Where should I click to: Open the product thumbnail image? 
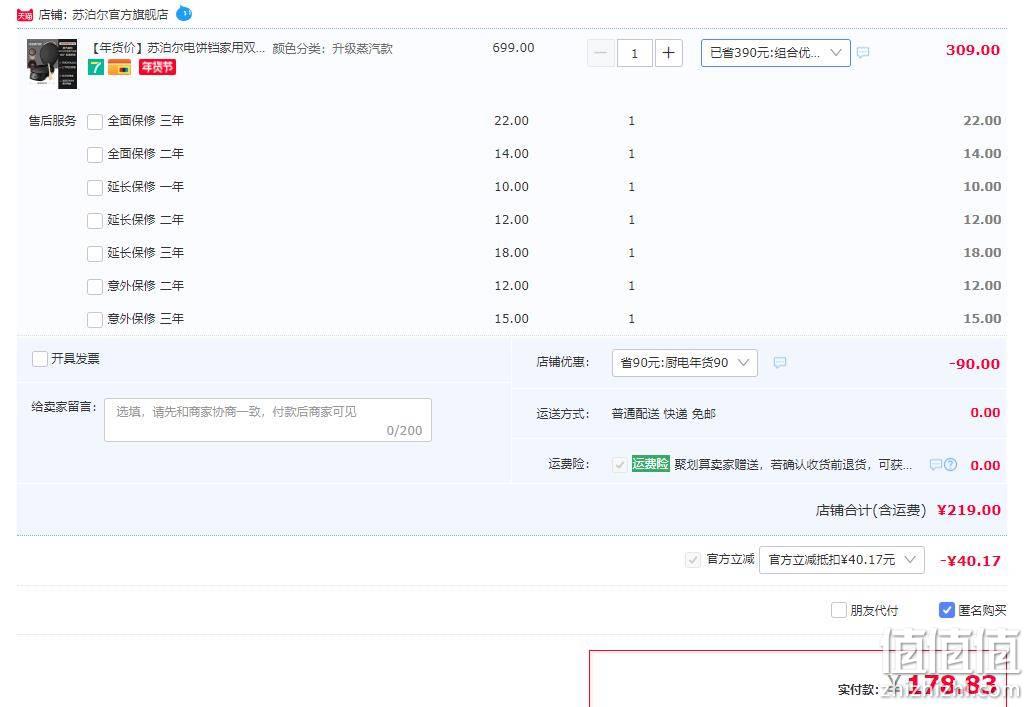[52, 64]
